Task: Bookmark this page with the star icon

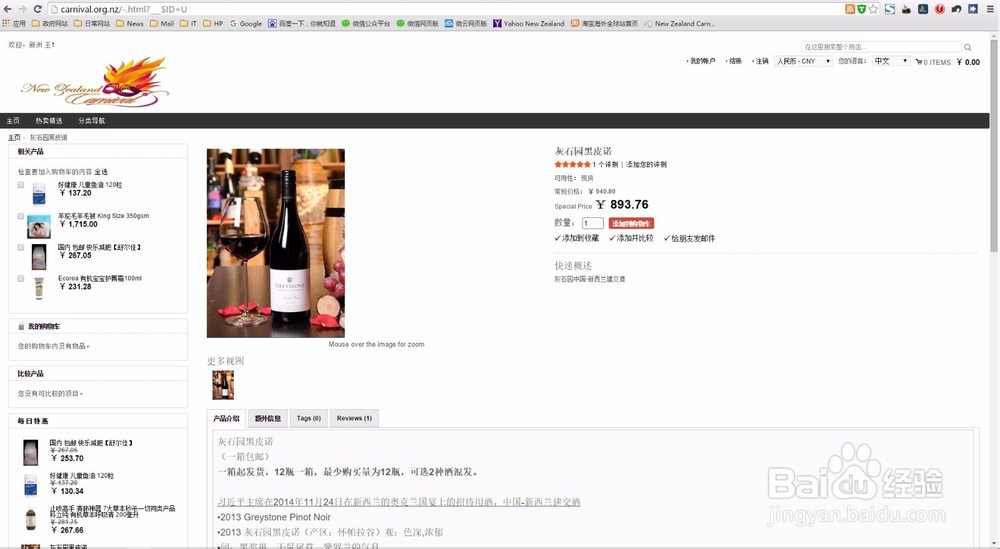Action: 873,9
